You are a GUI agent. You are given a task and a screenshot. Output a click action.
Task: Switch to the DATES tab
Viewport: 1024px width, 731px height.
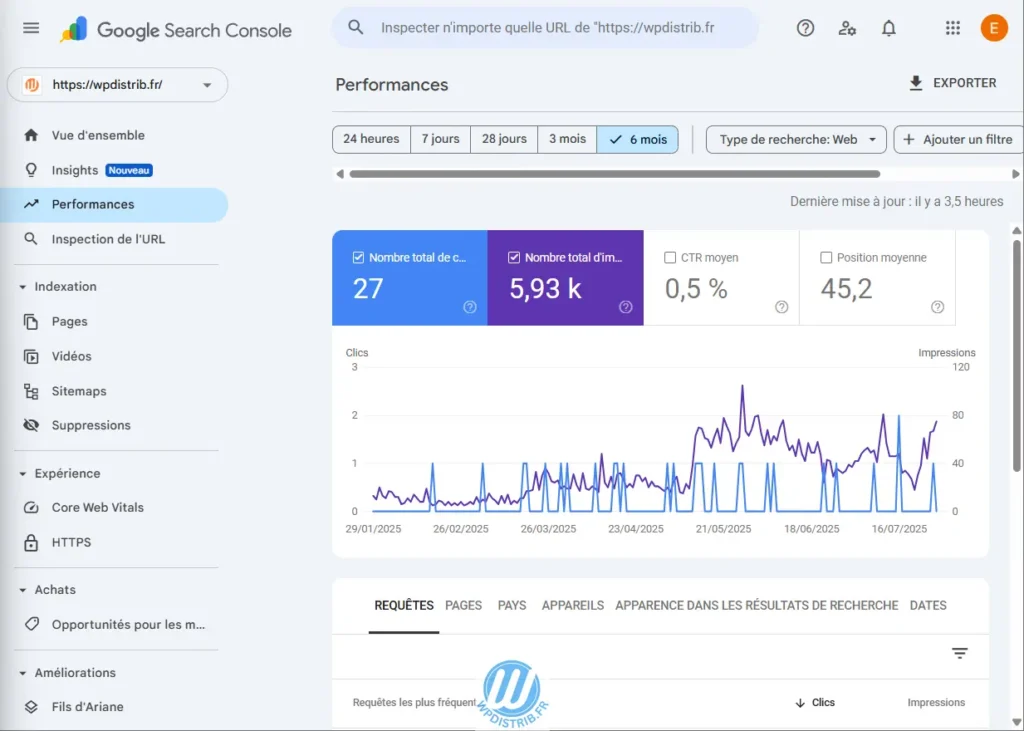928,606
